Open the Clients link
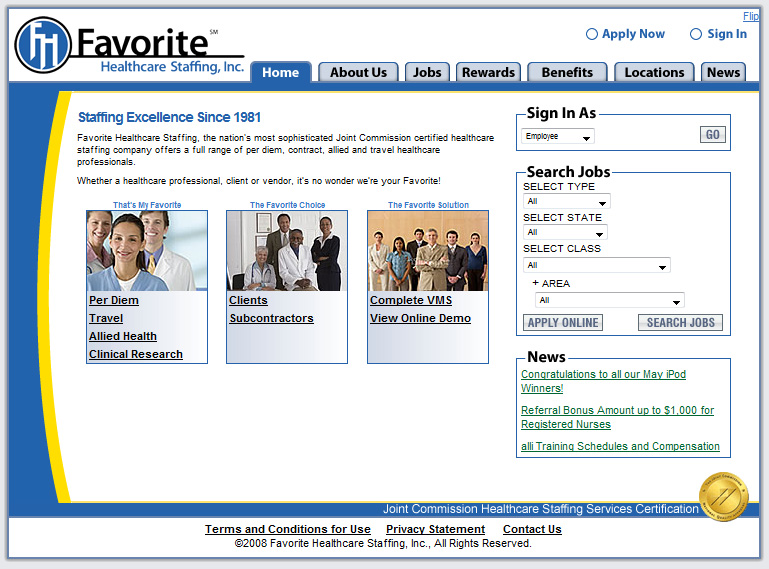 click(248, 300)
